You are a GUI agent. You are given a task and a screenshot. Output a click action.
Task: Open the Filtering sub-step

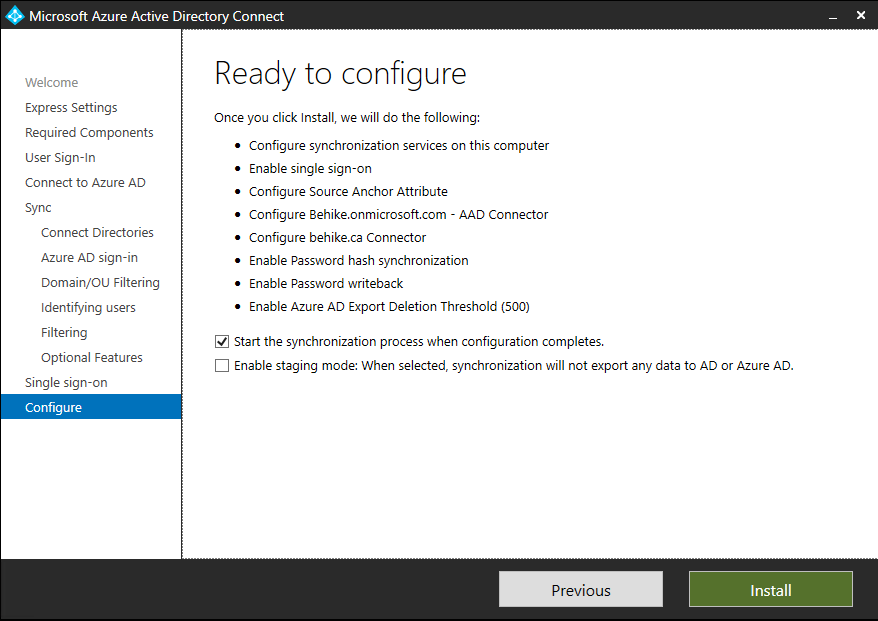pyautogui.click(x=64, y=333)
